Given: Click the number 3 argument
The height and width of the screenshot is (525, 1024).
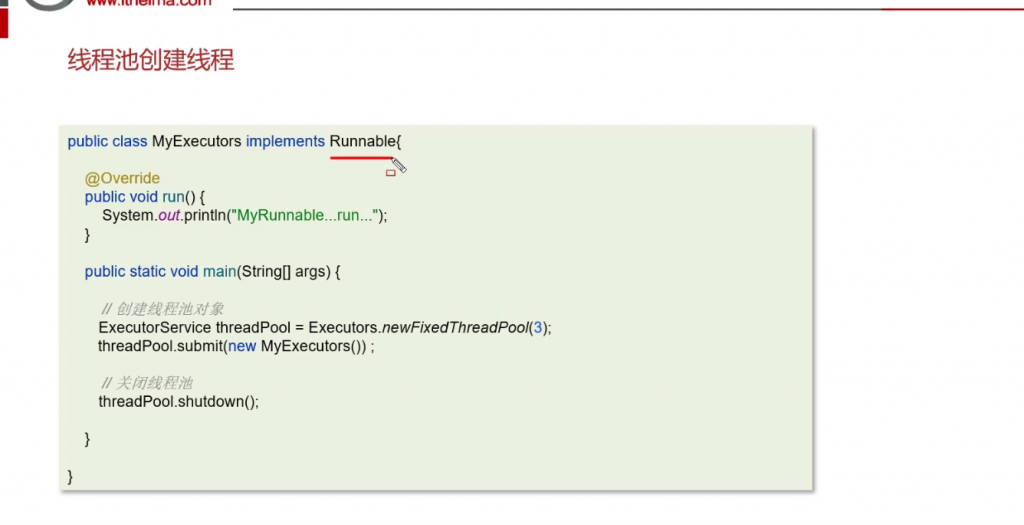Looking at the screenshot, I should [x=537, y=327].
